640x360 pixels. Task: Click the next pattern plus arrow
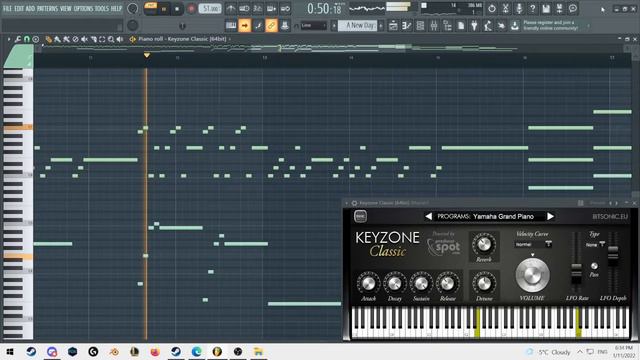[x=381, y=25]
